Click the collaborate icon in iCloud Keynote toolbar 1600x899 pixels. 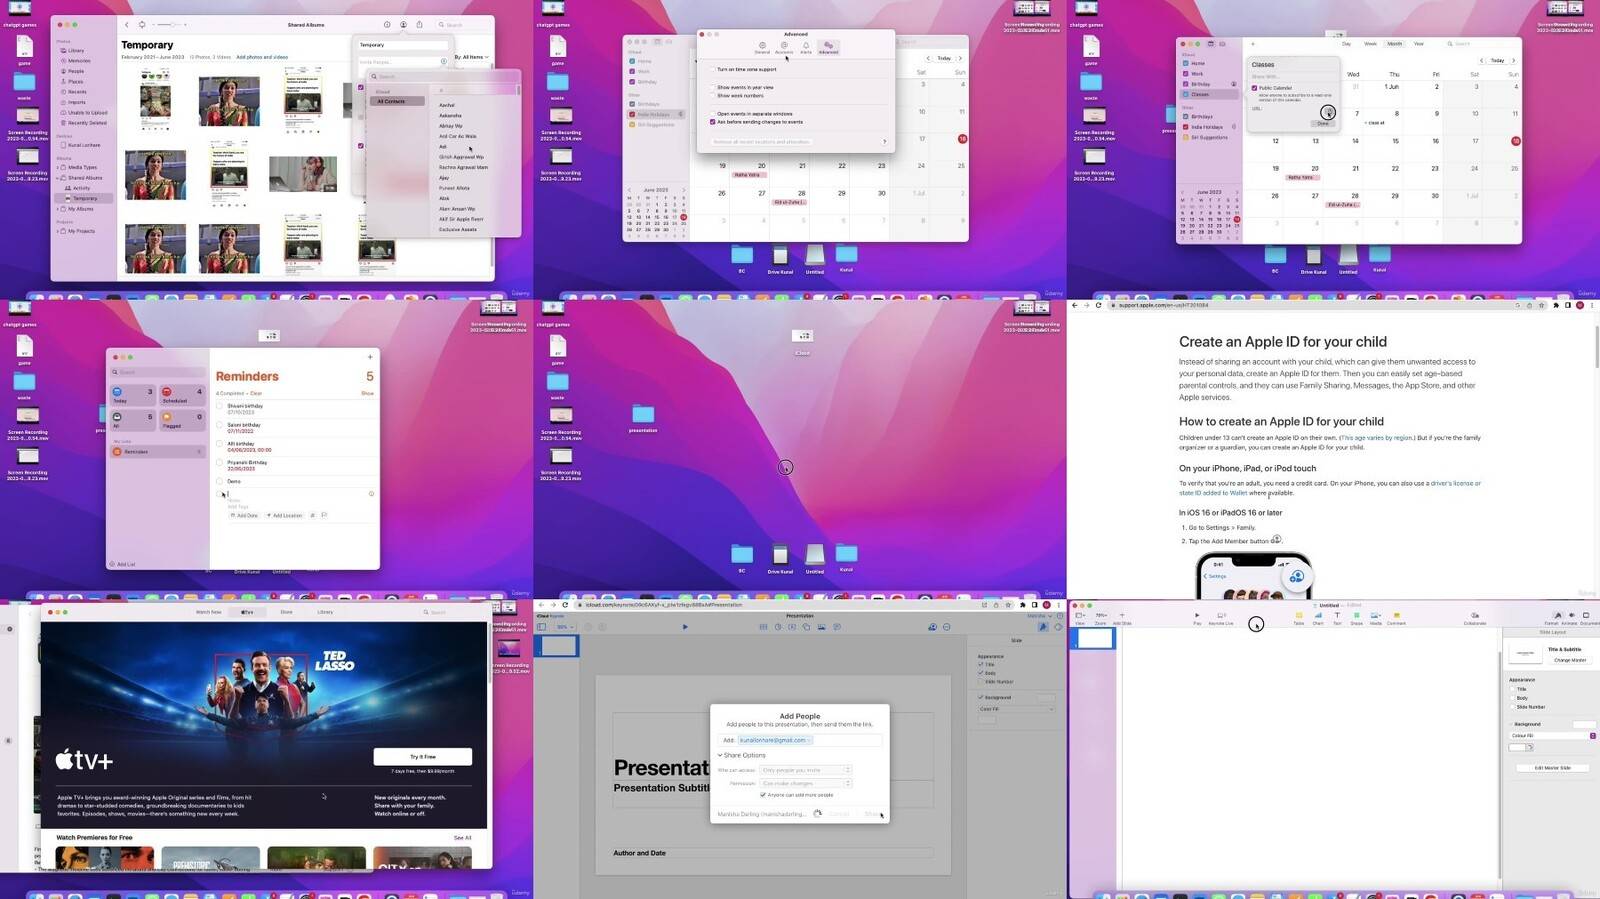point(932,627)
